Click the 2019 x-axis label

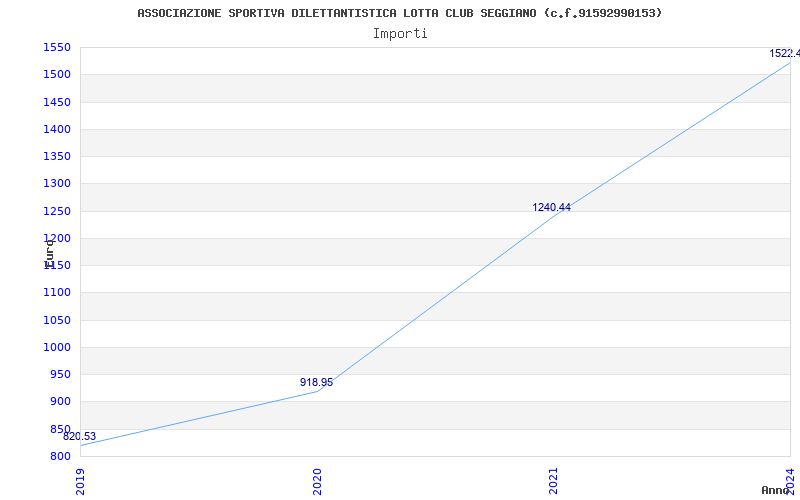point(80,481)
